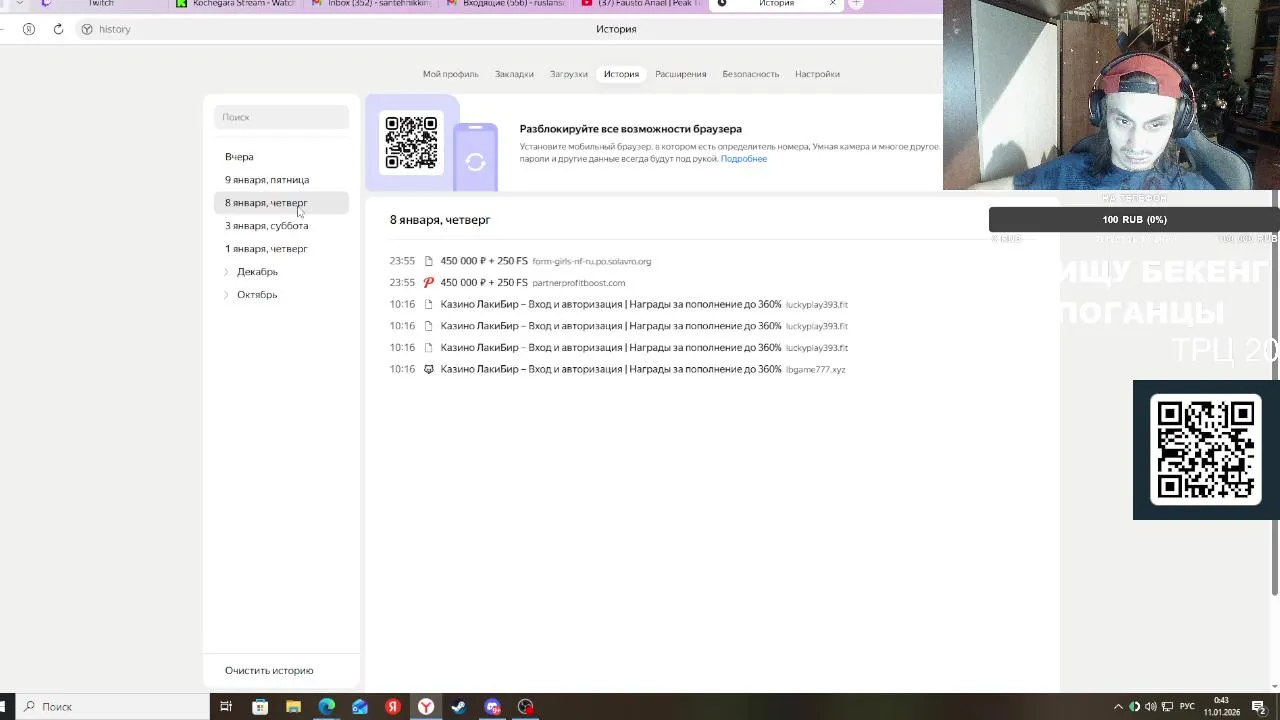Open the Загрузки section
Screen dimensions: 1280x720
(x=568, y=74)
